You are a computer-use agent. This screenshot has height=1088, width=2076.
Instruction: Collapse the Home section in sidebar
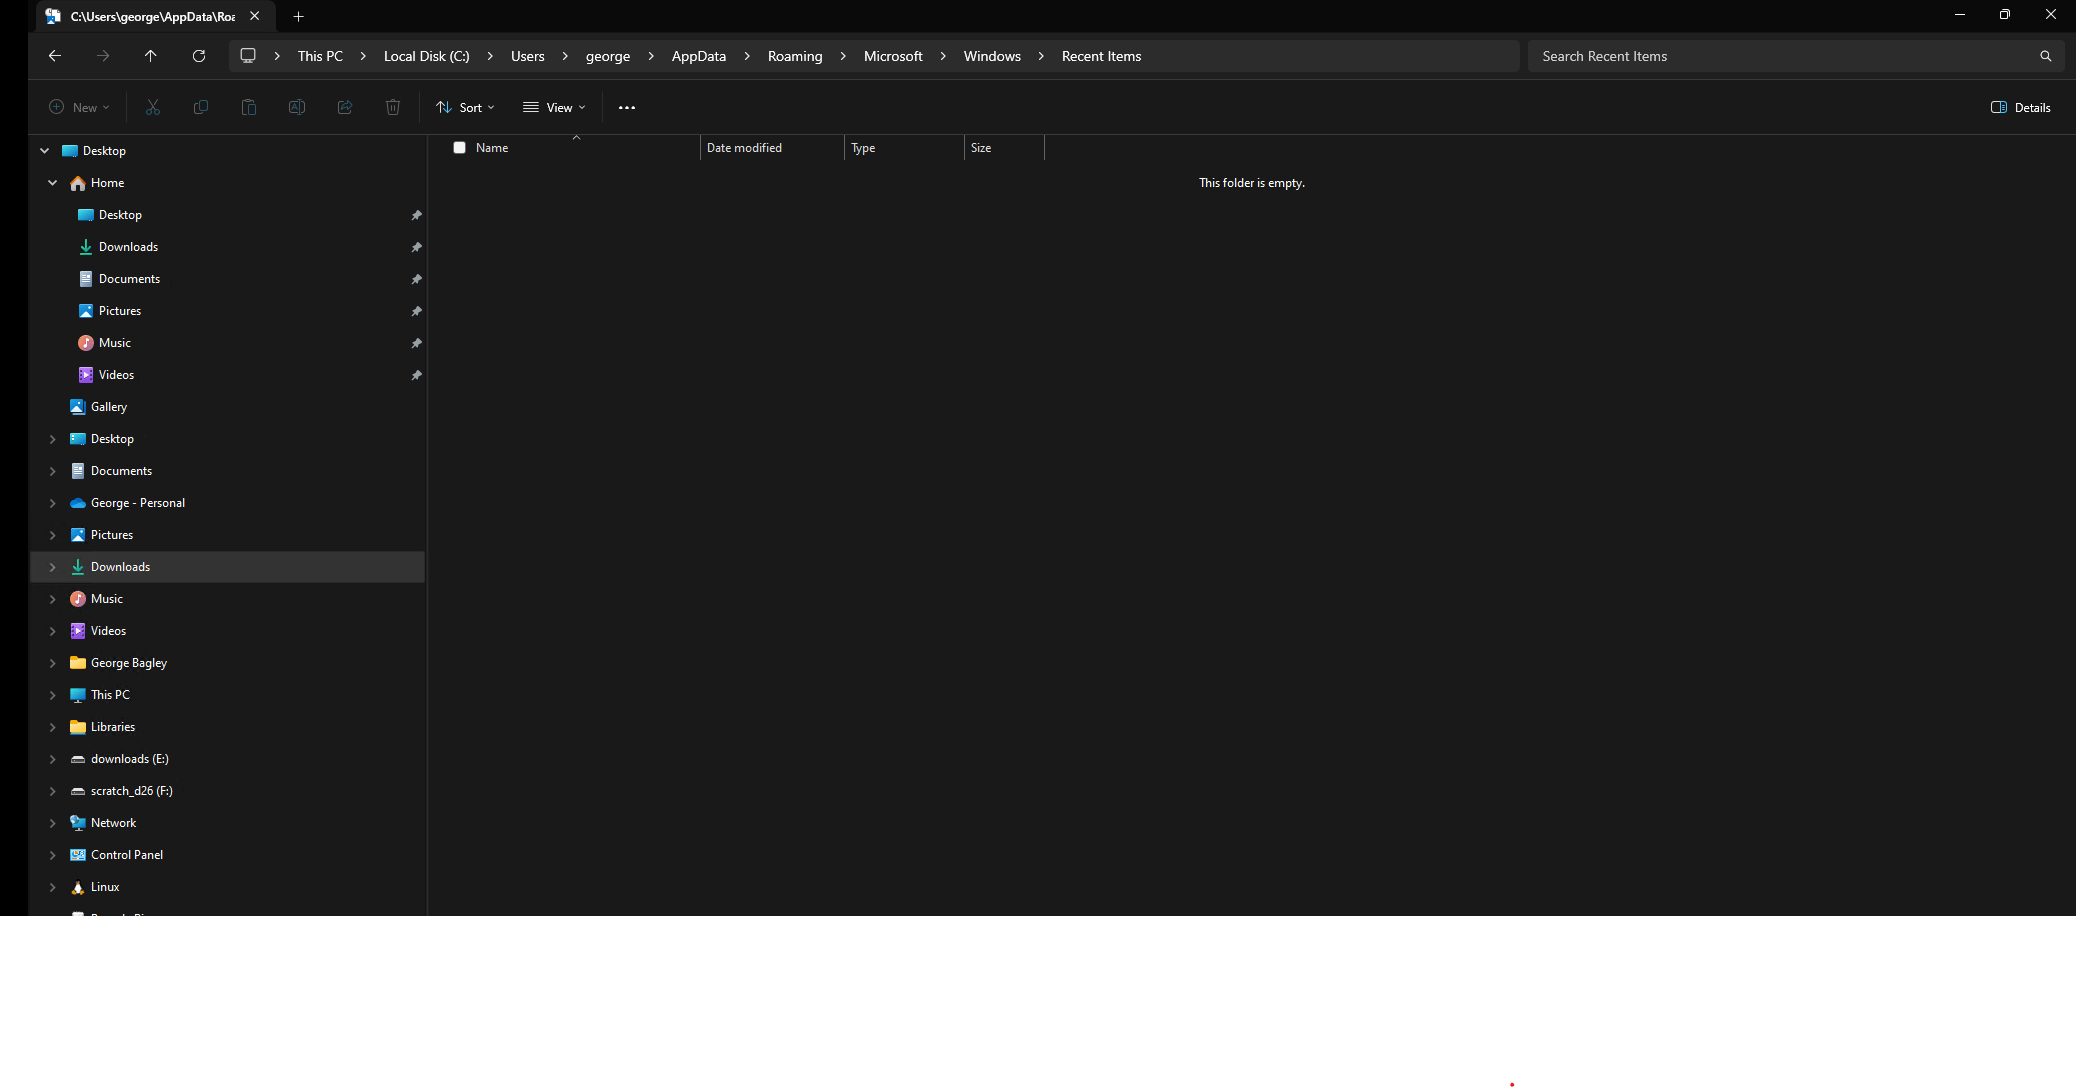pos(53,182)
